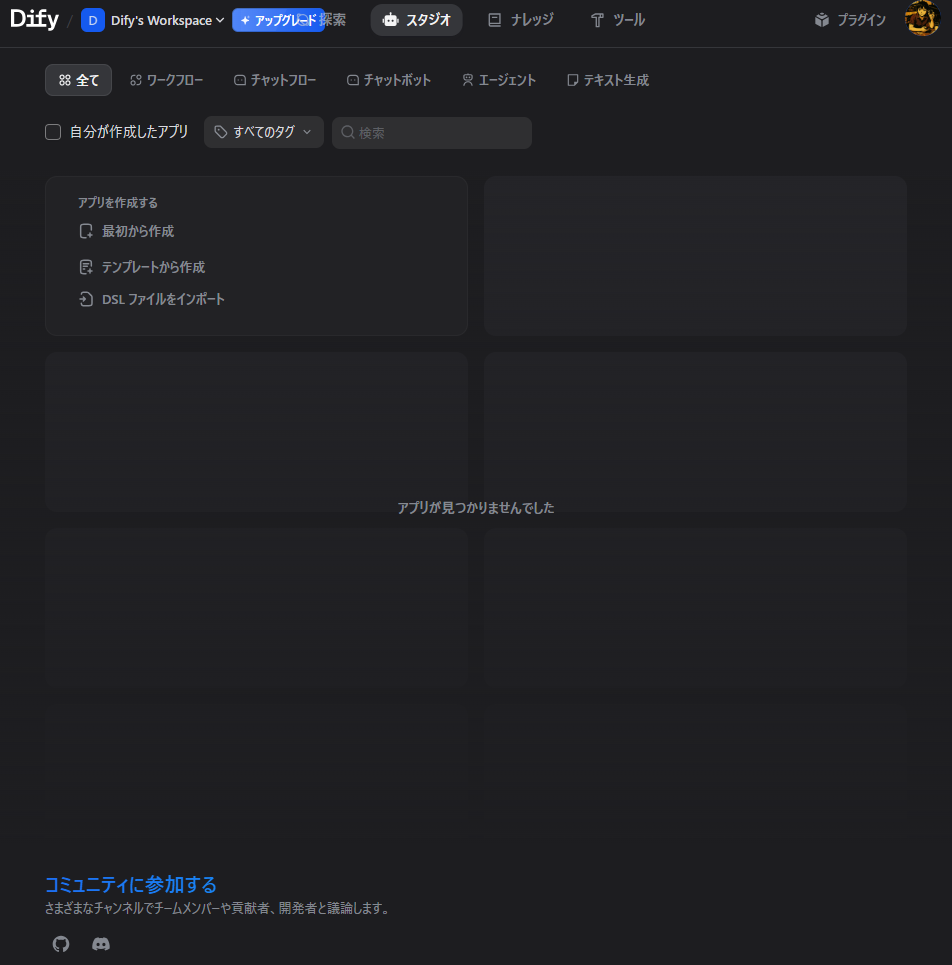
Task: Click the book icon beside ナレッジ
Action: (x=494, y=20)
